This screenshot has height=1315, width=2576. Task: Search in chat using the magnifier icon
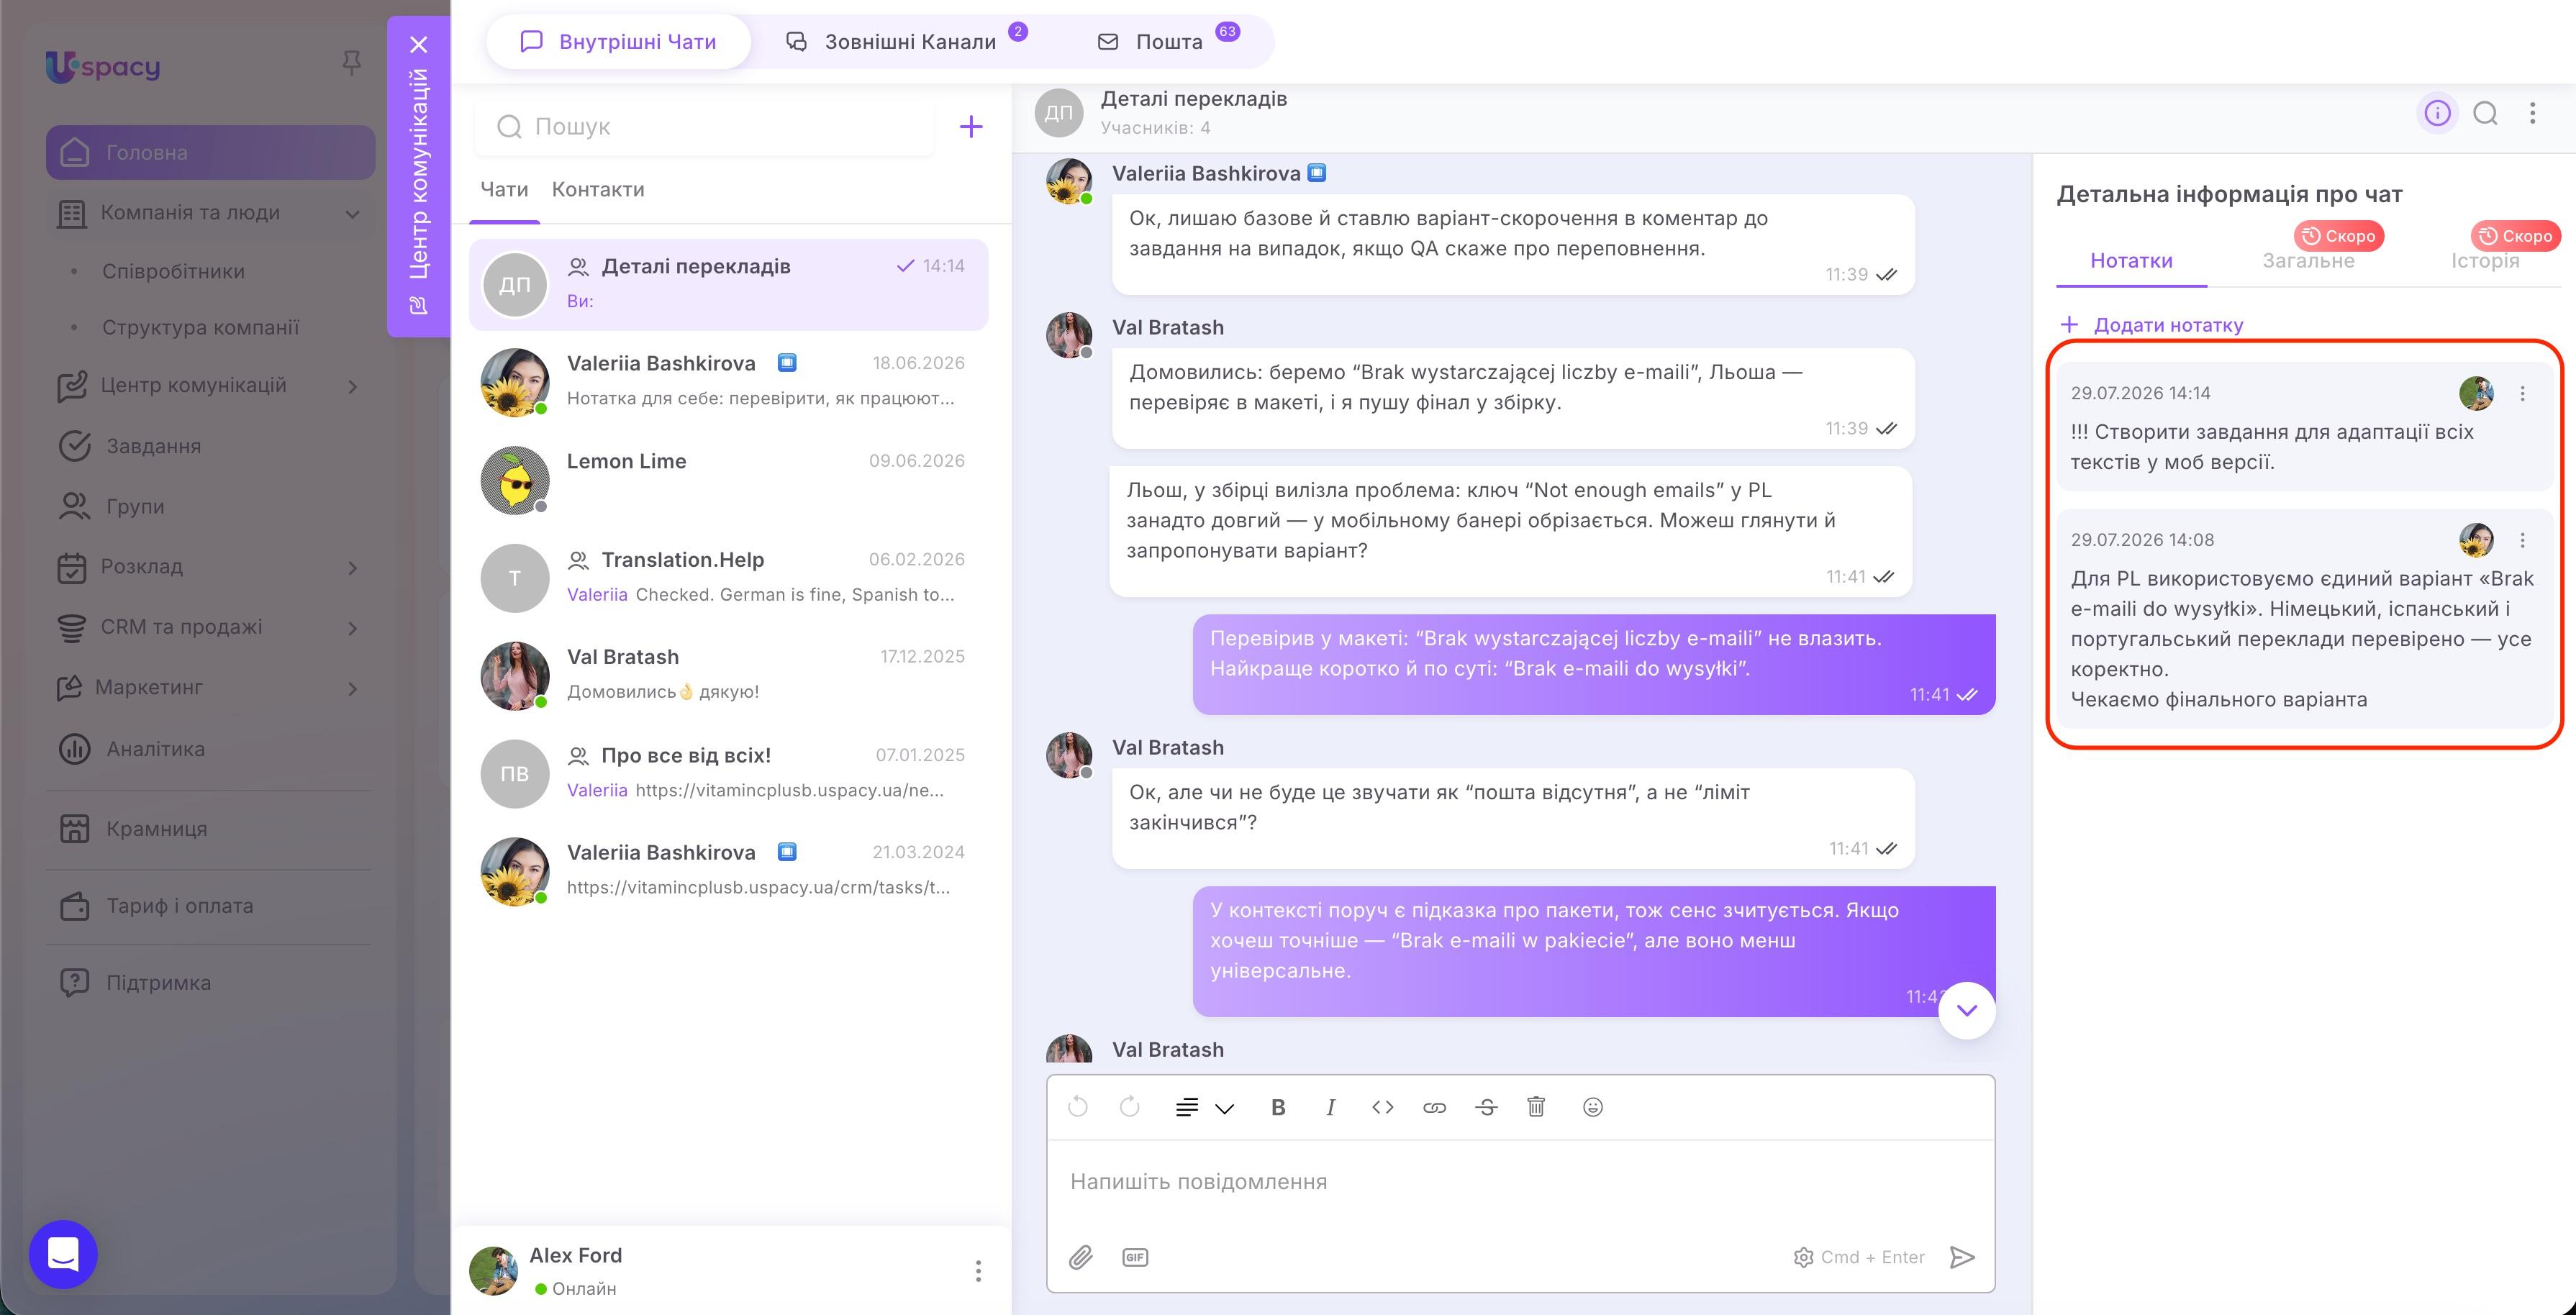click(2486, 113)
